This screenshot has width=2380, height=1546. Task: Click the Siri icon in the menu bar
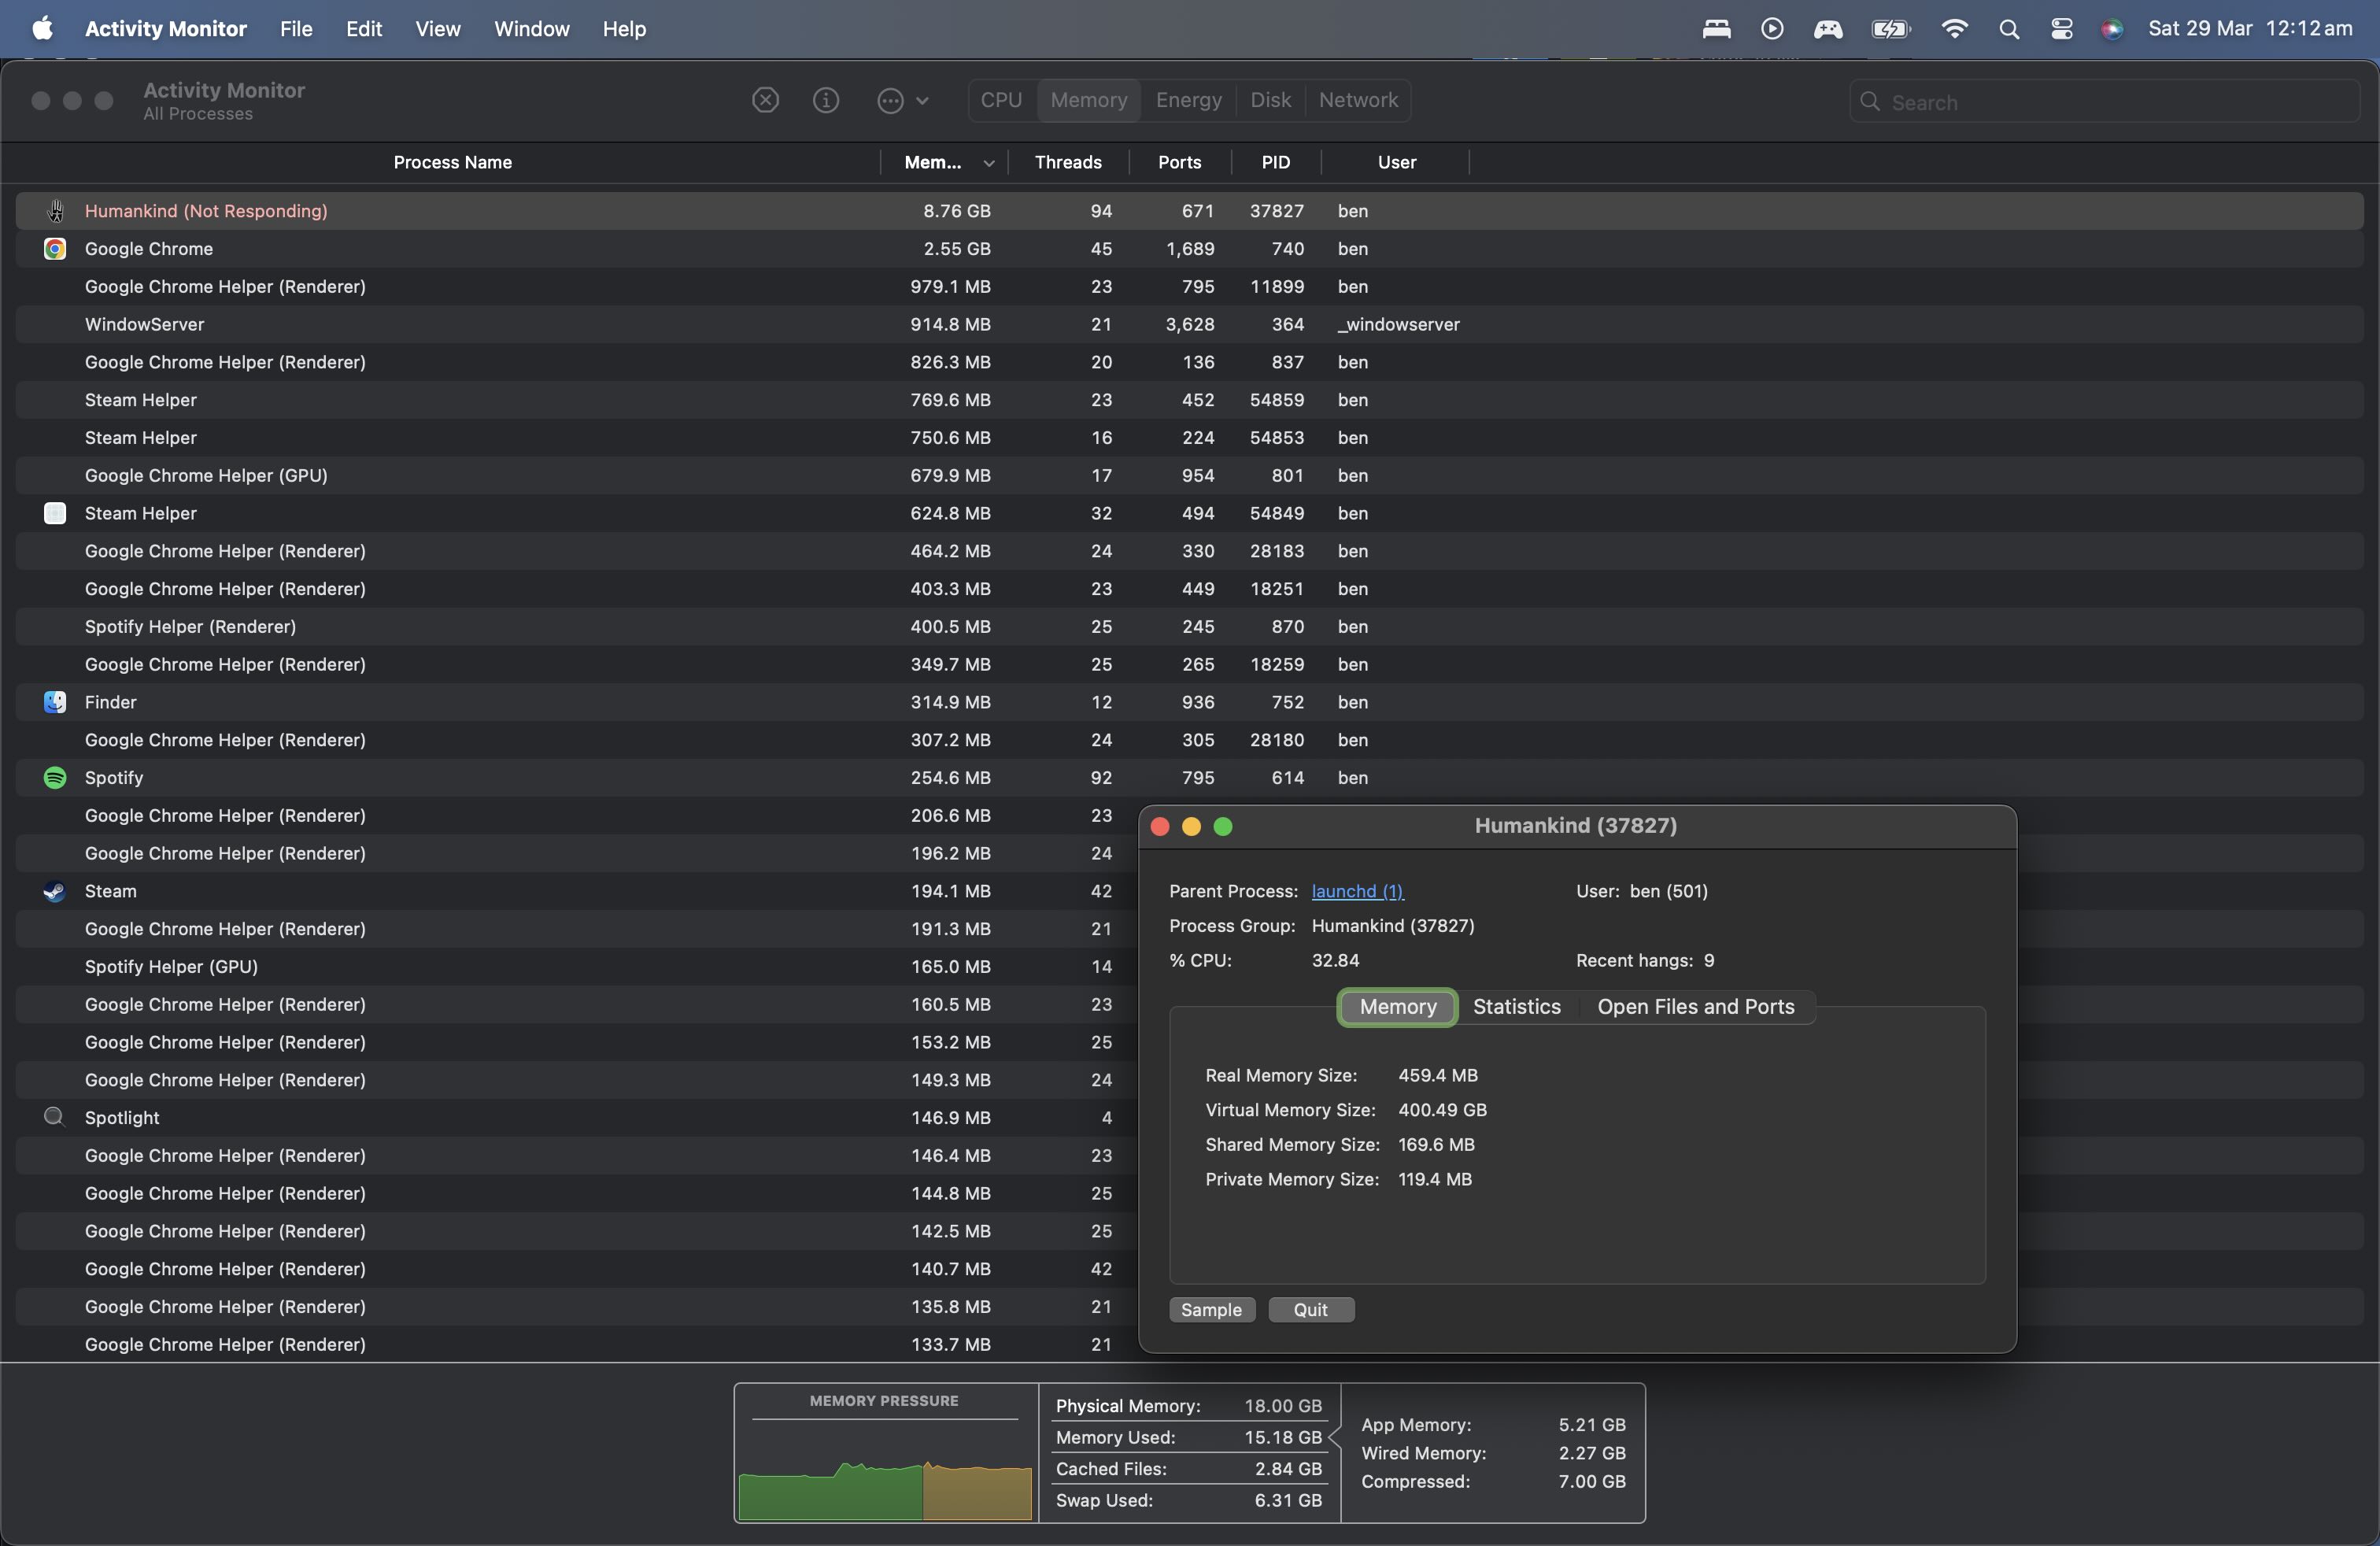coord(2112,28)
